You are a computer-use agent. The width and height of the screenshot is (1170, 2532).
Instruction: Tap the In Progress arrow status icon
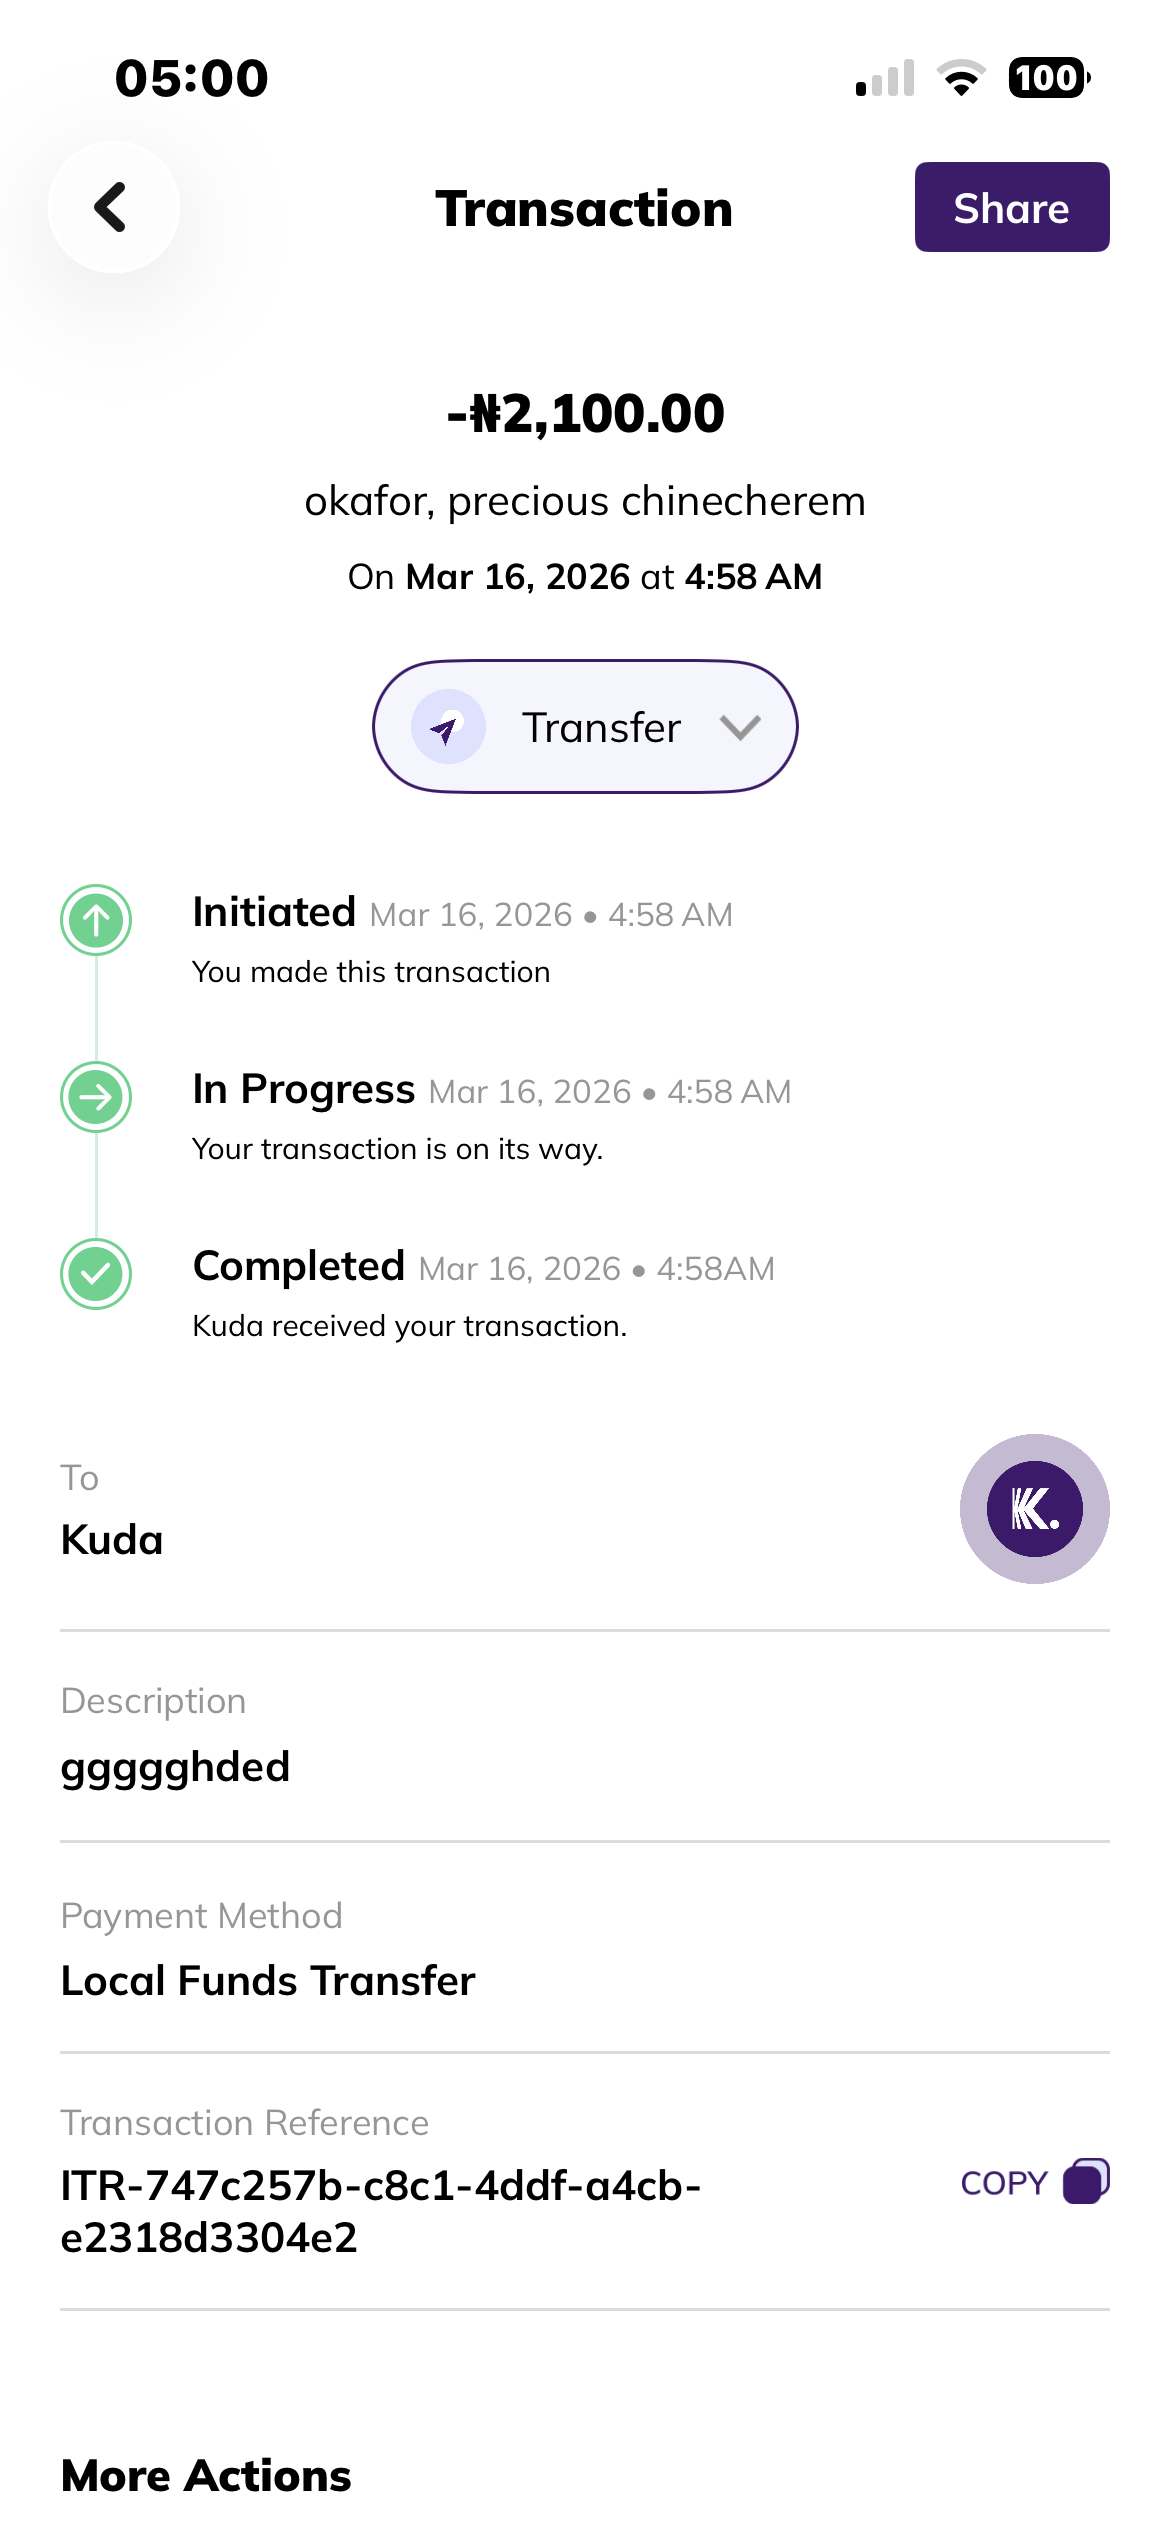click(96, 1097)
